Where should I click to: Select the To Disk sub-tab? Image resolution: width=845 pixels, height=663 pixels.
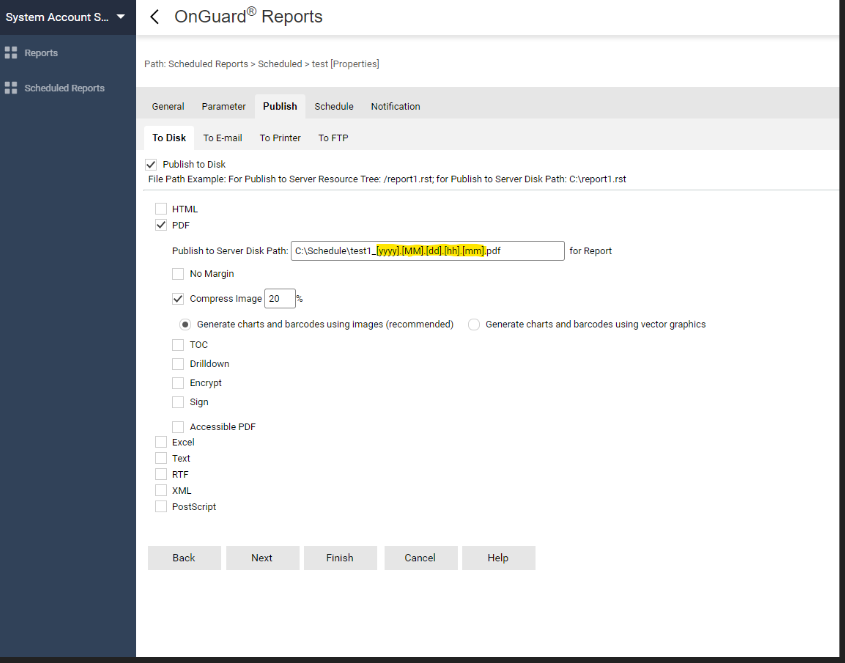[169, 137]
